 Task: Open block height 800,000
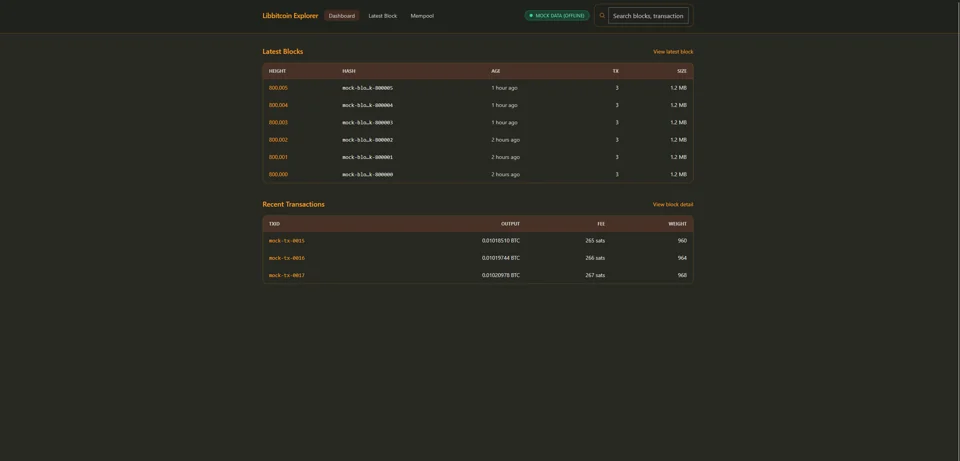pos(278,174)
